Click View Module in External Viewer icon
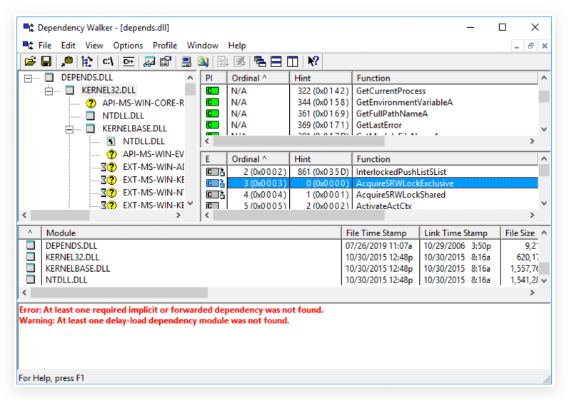 pyautogui.click(x=149, y=61)
